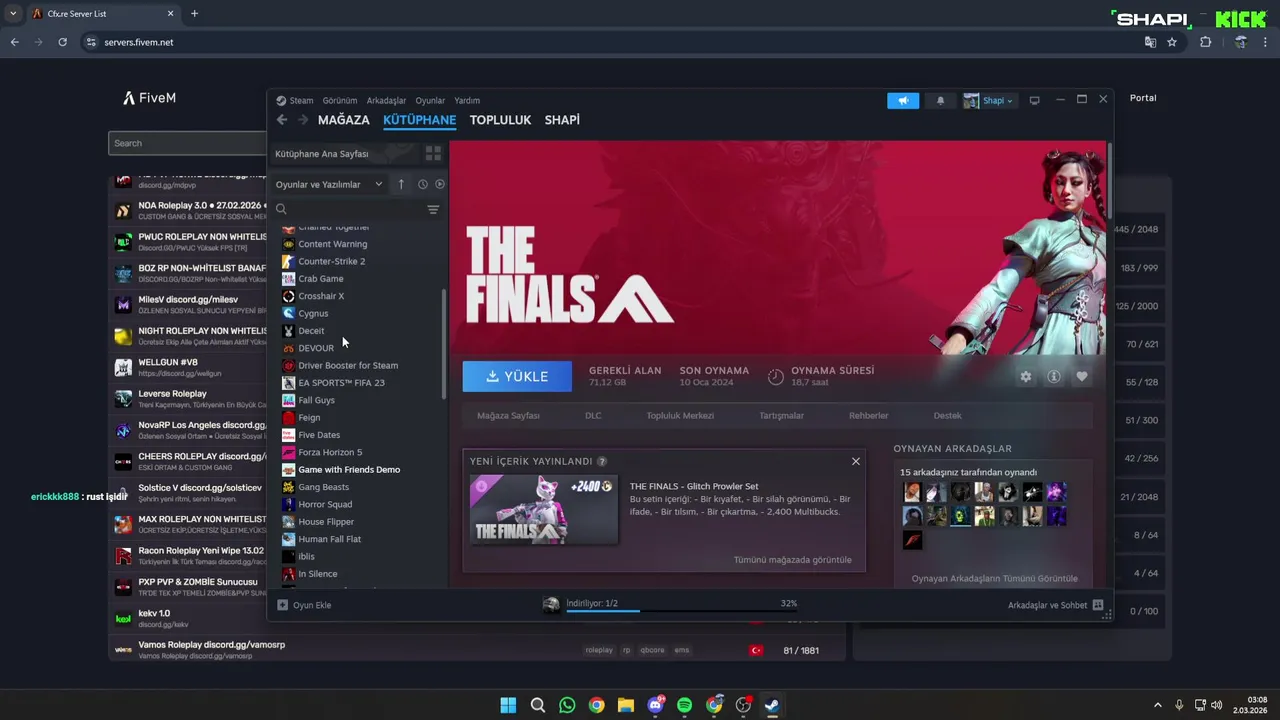This screenshot has width=1280, height=720.
Task: Open a new browser tab
Action: point(194,14)
